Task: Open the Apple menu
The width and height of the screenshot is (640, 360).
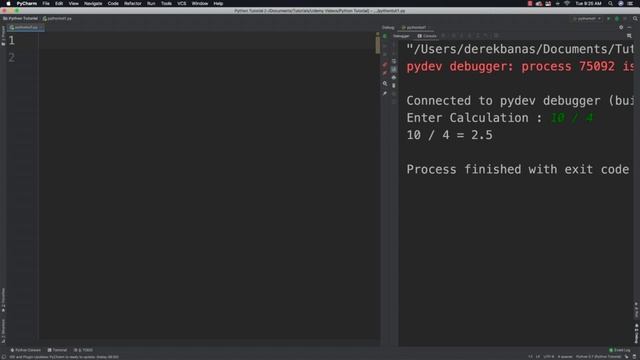Action: pos(8,3)
